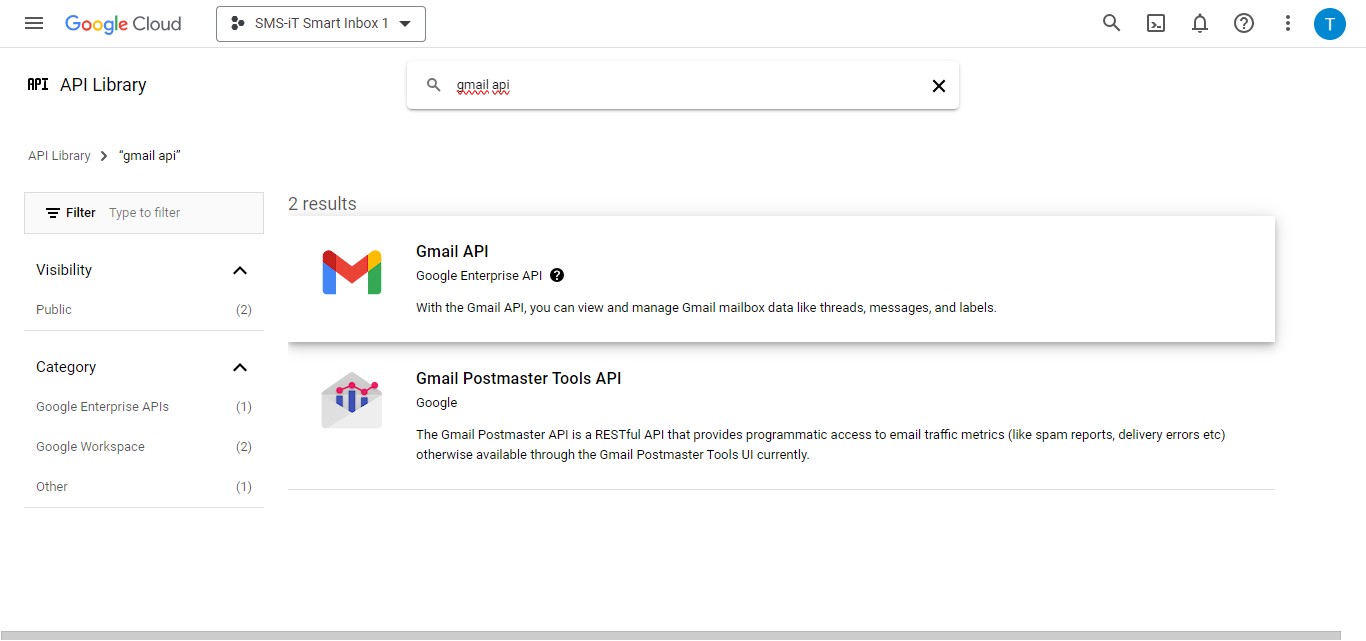Open the account avatar menu
The height and width of the screenshot is (641, 1366).
[1330, 23]
